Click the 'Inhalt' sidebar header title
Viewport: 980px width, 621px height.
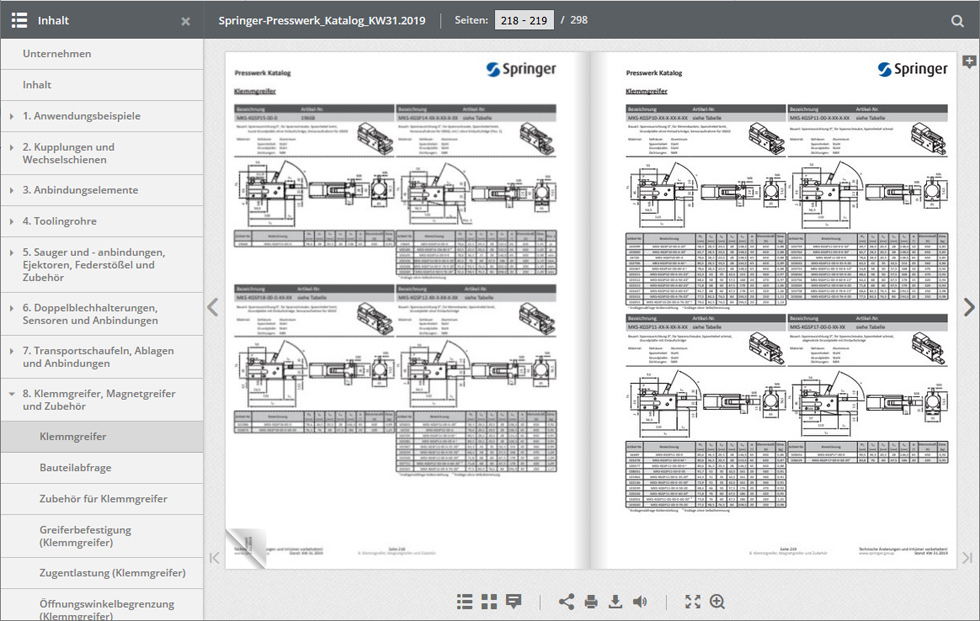[53, 21]
